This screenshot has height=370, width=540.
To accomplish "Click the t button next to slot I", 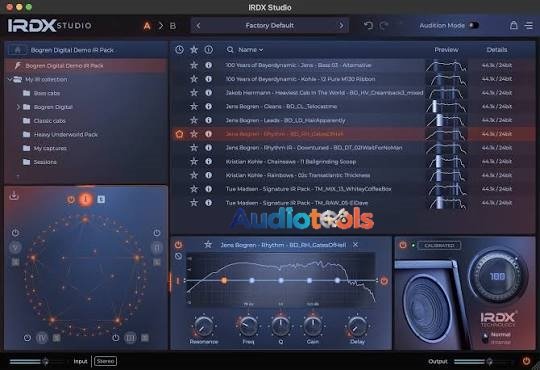I will click(101, 199).
